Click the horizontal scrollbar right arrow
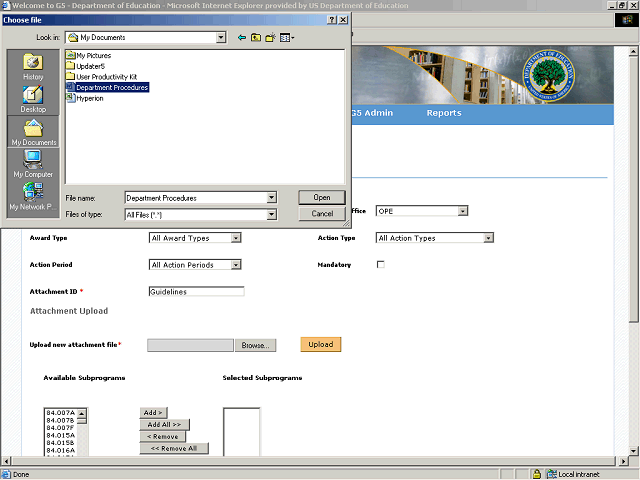Screen dimensions: 640x480 [623, 461]
